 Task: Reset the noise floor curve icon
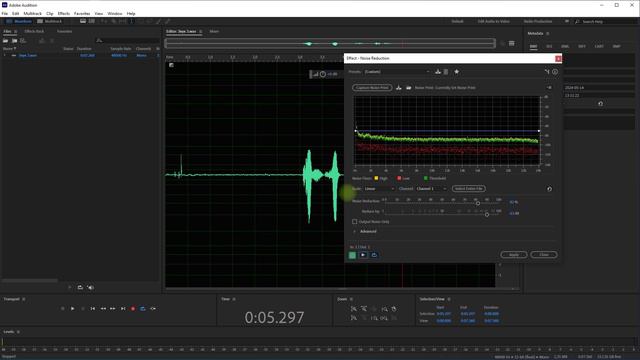549,189
